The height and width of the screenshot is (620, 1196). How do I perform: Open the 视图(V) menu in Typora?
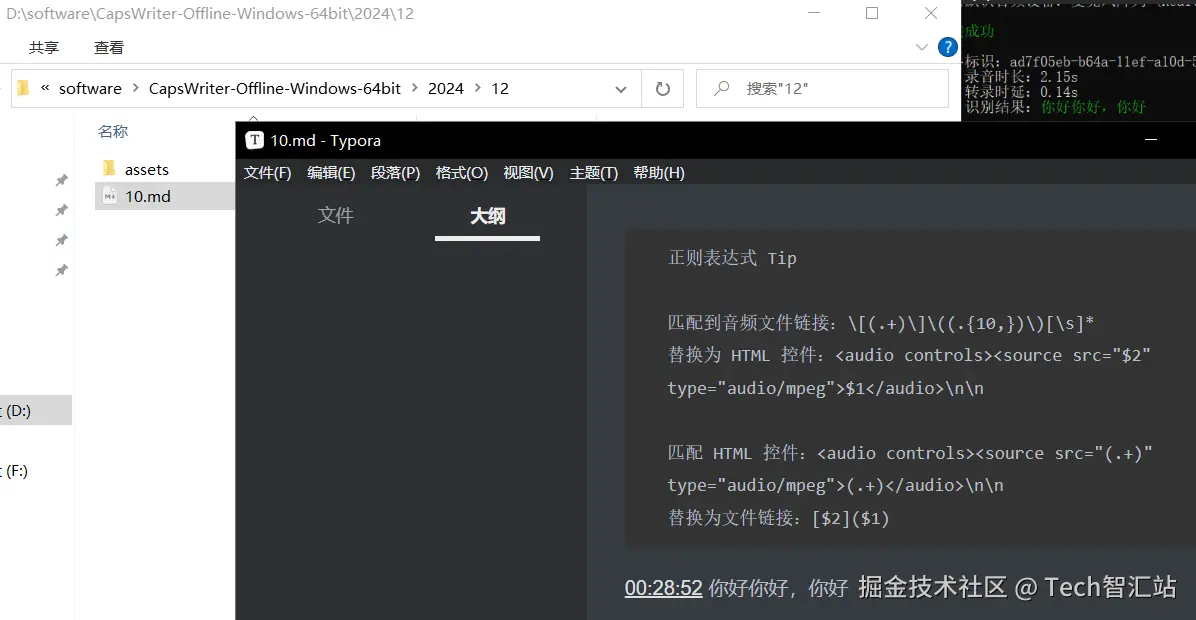click(528, 172)
